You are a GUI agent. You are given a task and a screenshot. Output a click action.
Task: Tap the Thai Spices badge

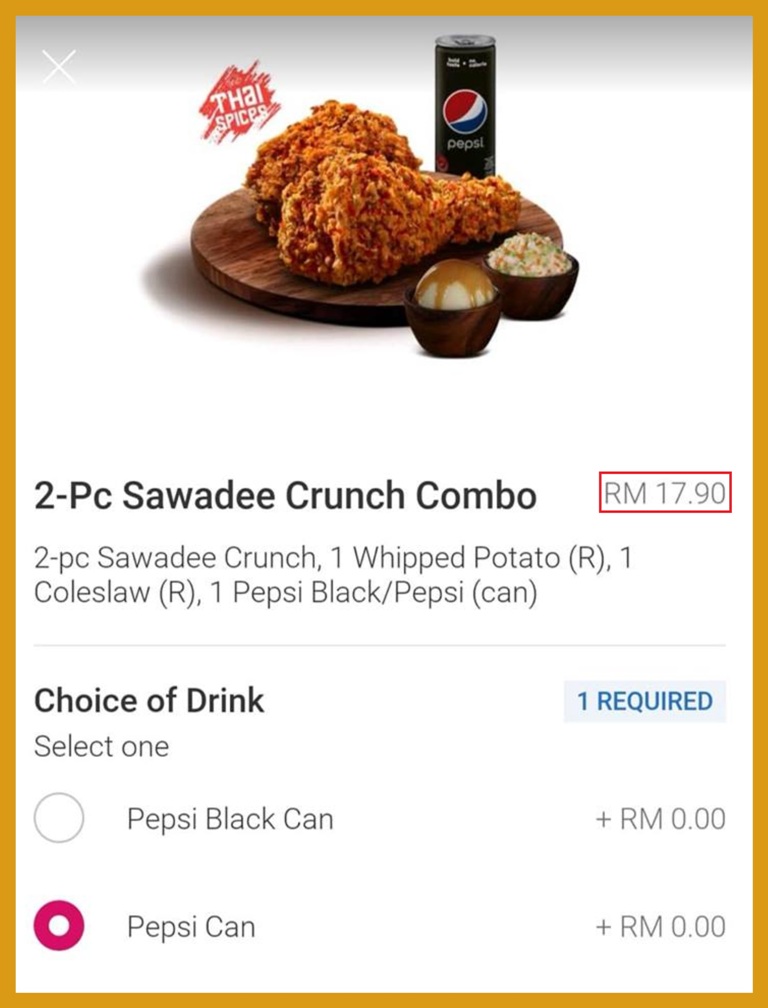click(x=240, y=103)
